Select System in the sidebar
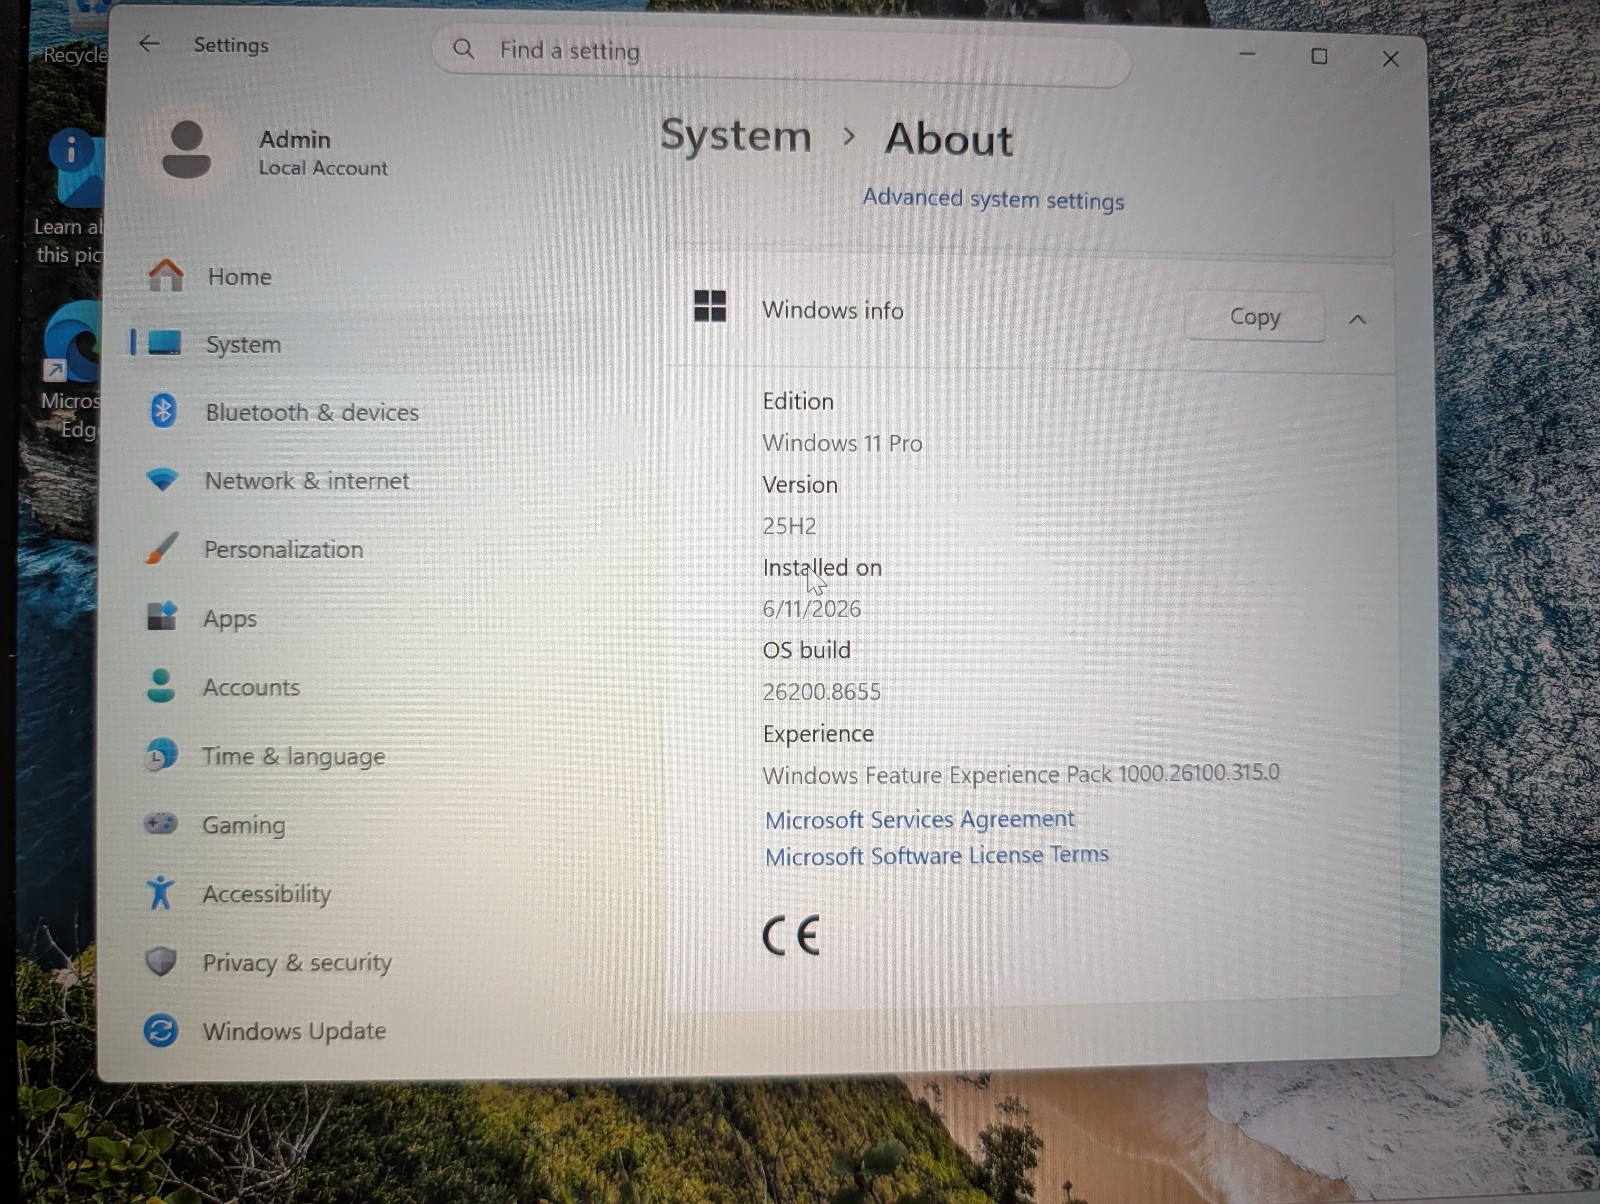The width and height of the screenshot is (1600, 1204). (243, 344)
